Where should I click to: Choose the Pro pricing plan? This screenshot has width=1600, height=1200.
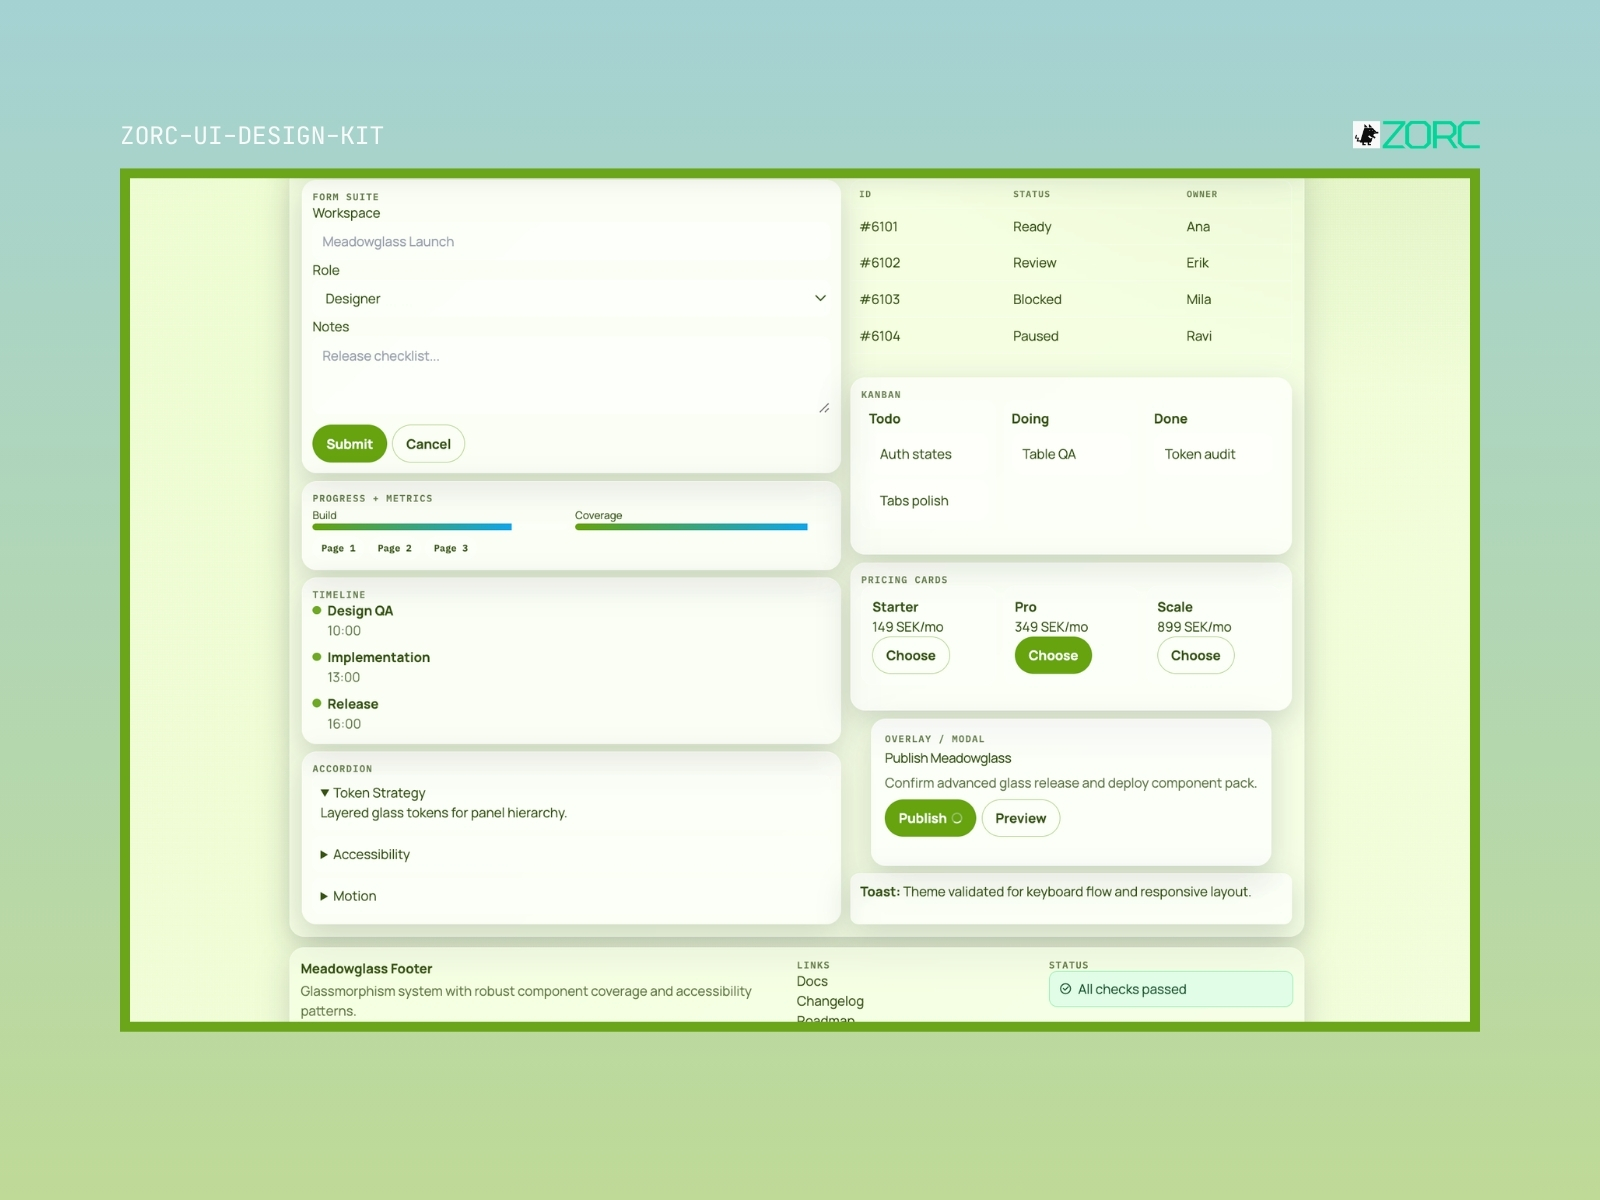click(x=1053, y=656)
